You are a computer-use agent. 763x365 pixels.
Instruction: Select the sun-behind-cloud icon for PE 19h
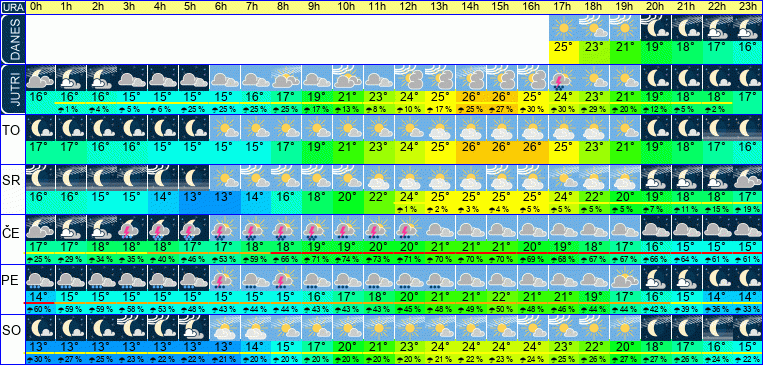coord(625,278)
